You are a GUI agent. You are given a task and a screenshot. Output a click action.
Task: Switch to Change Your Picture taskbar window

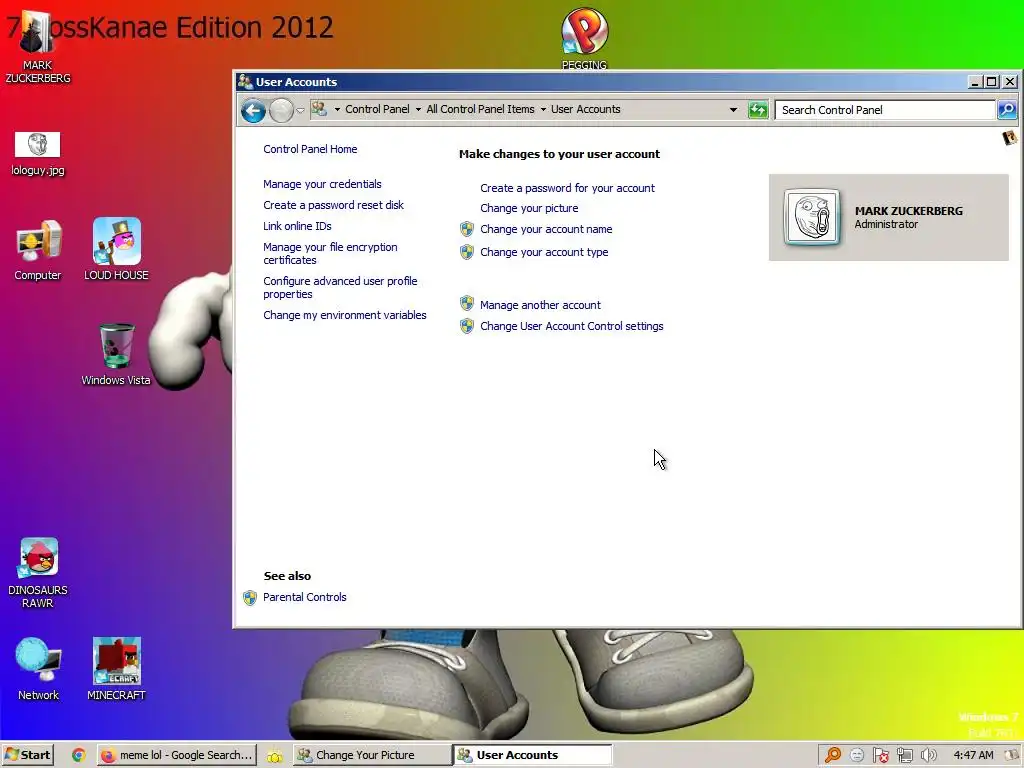372,755
